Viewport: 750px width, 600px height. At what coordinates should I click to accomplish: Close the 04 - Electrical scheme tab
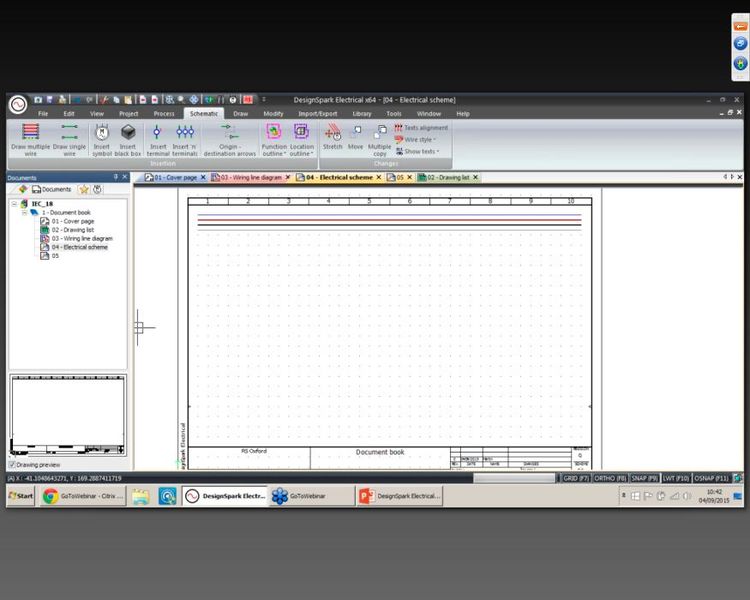tap(379, 178)
